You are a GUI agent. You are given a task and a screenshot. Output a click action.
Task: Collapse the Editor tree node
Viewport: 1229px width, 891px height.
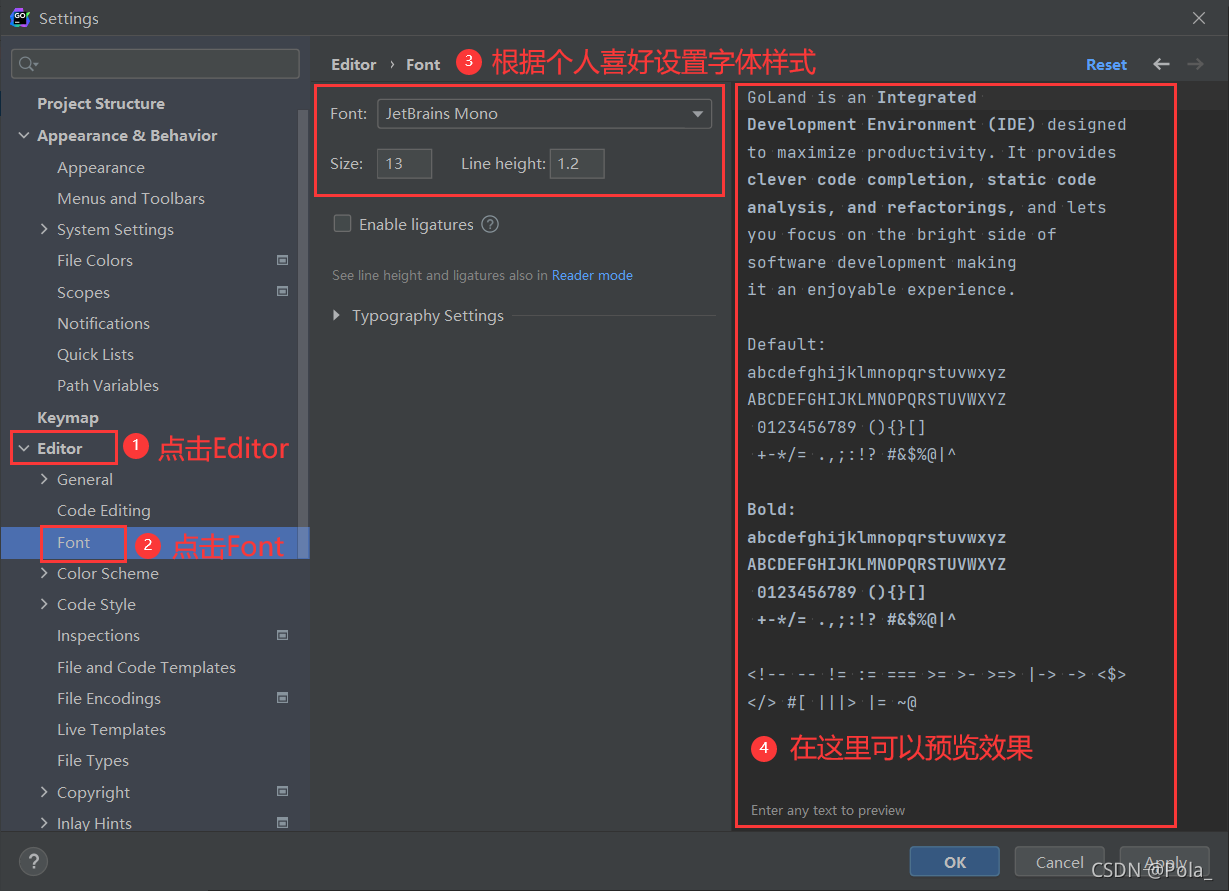coord(24,449)
